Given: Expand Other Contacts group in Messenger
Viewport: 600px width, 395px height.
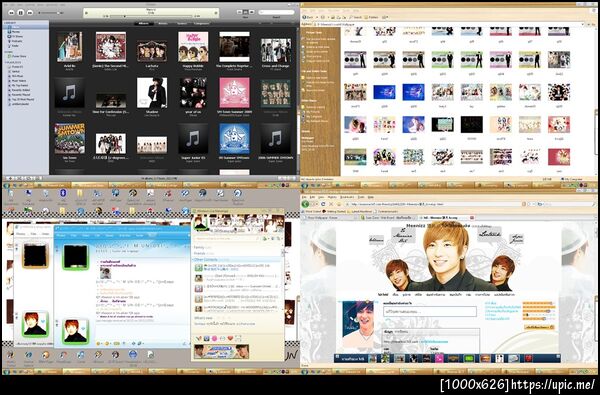Looking at the screenshot, I should point(206,260).
